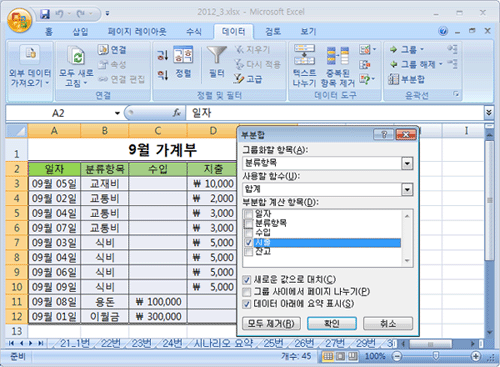Sort ascending with the top sort icon
Viewport: 500px width, 367px height.
tap(163, 55)
